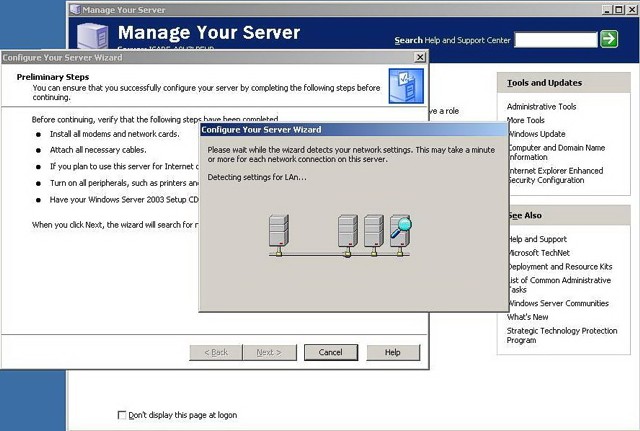Viewport: 640px width, 431px height.
Task: Close the Manage Your Server window
Action: click(632, 10)
